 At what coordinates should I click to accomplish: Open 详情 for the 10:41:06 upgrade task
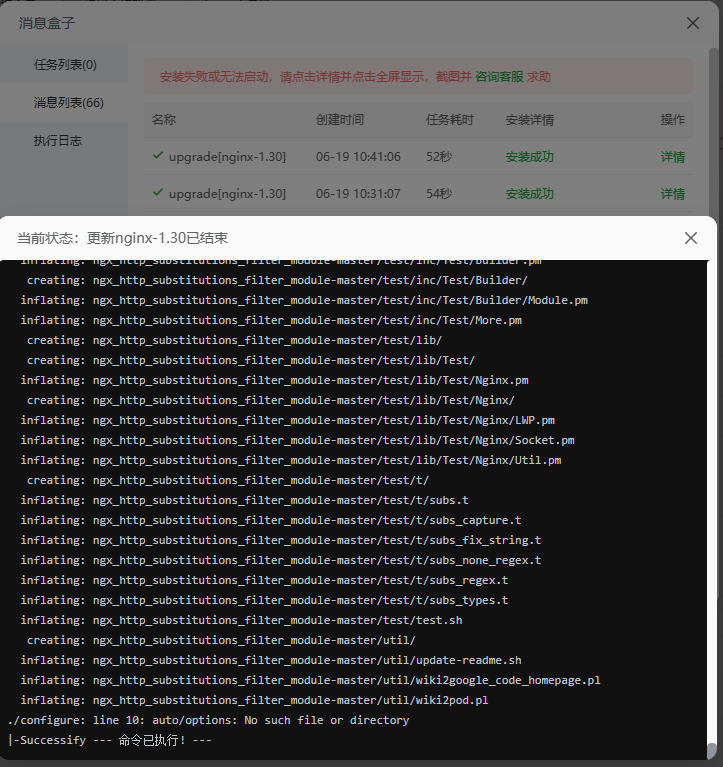click(x=673, y=157)
